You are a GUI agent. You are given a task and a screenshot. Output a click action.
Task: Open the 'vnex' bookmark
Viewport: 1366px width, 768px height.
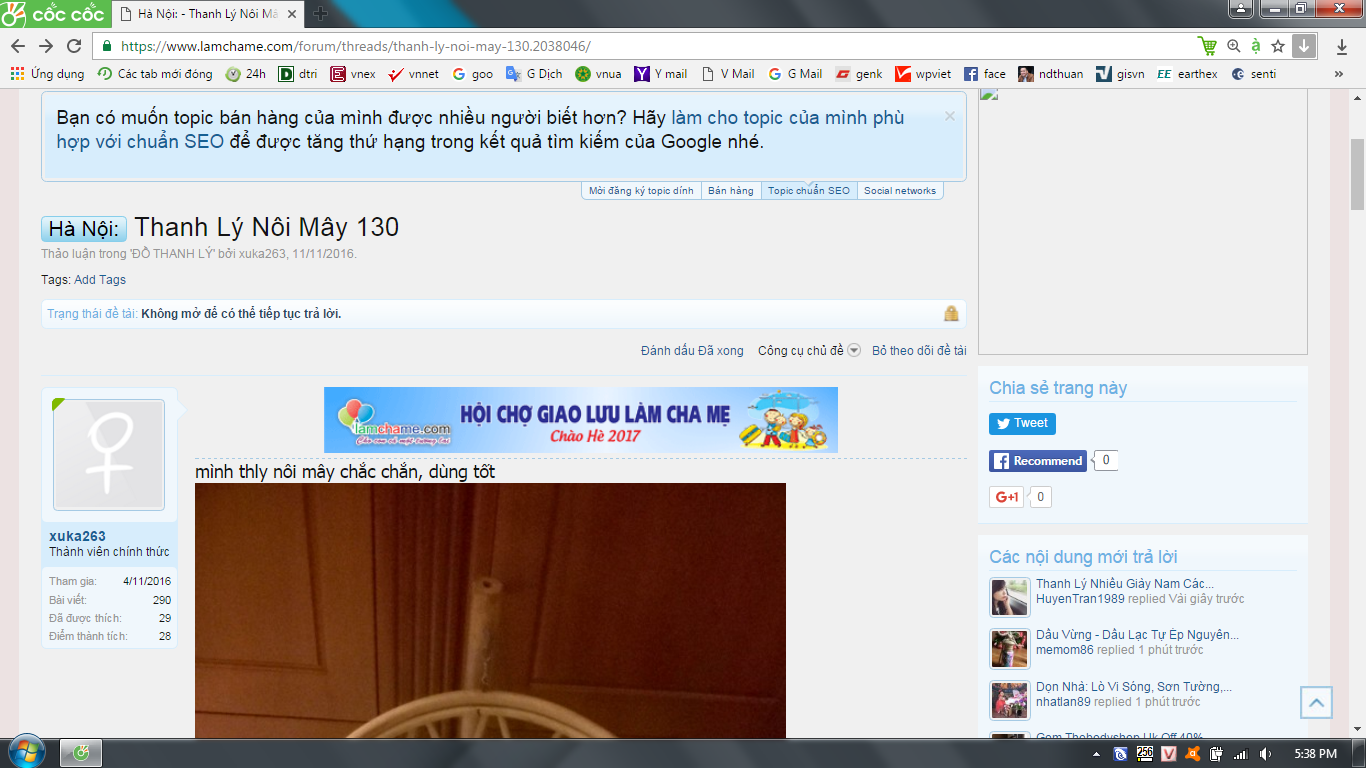(353, 74)
